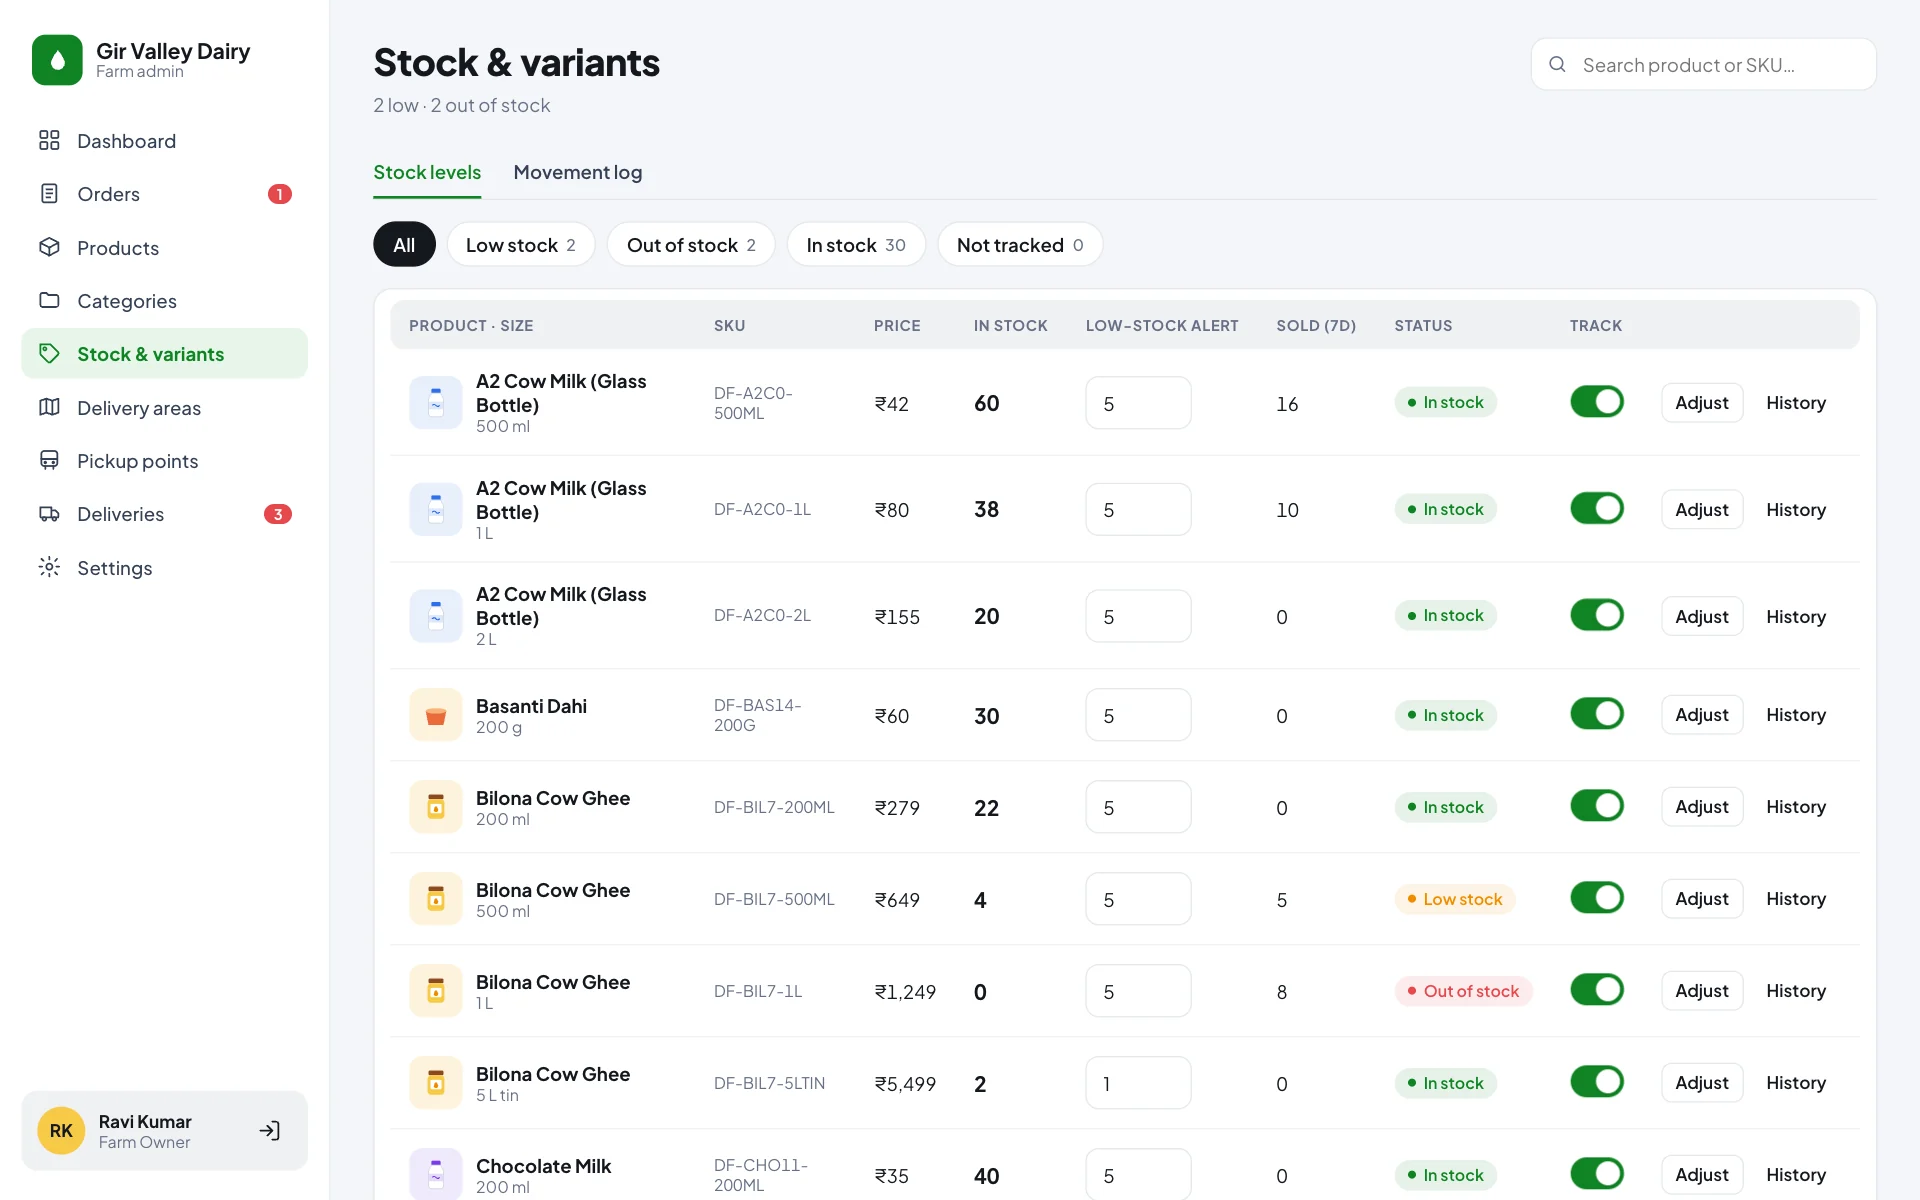Screen dimensions: 1920x1200
Task: Click the A2 Cow Milk 500 ml bottle thumbnail
Action: [x=436, y=403]
